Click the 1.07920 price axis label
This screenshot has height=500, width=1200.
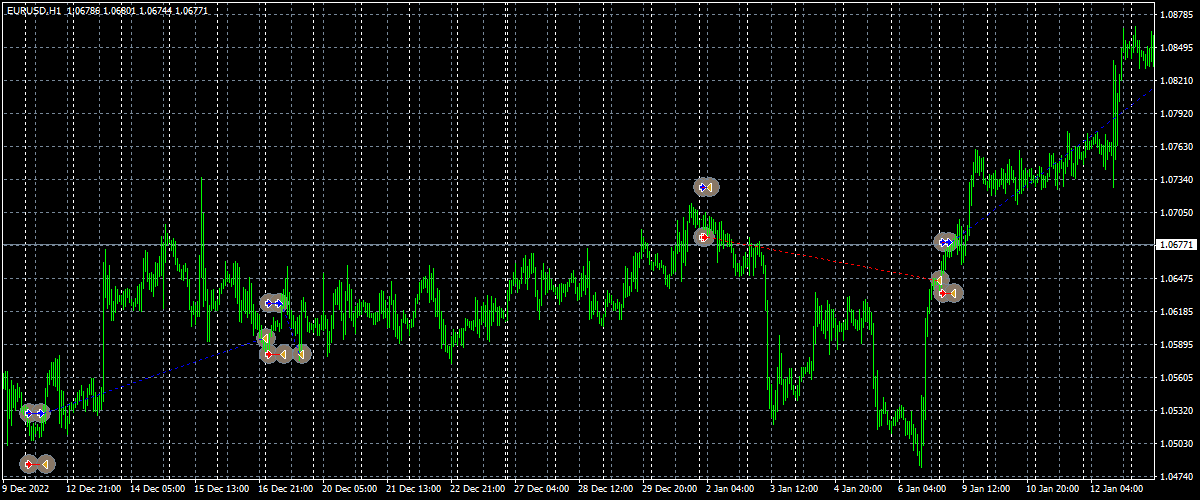1177,114
